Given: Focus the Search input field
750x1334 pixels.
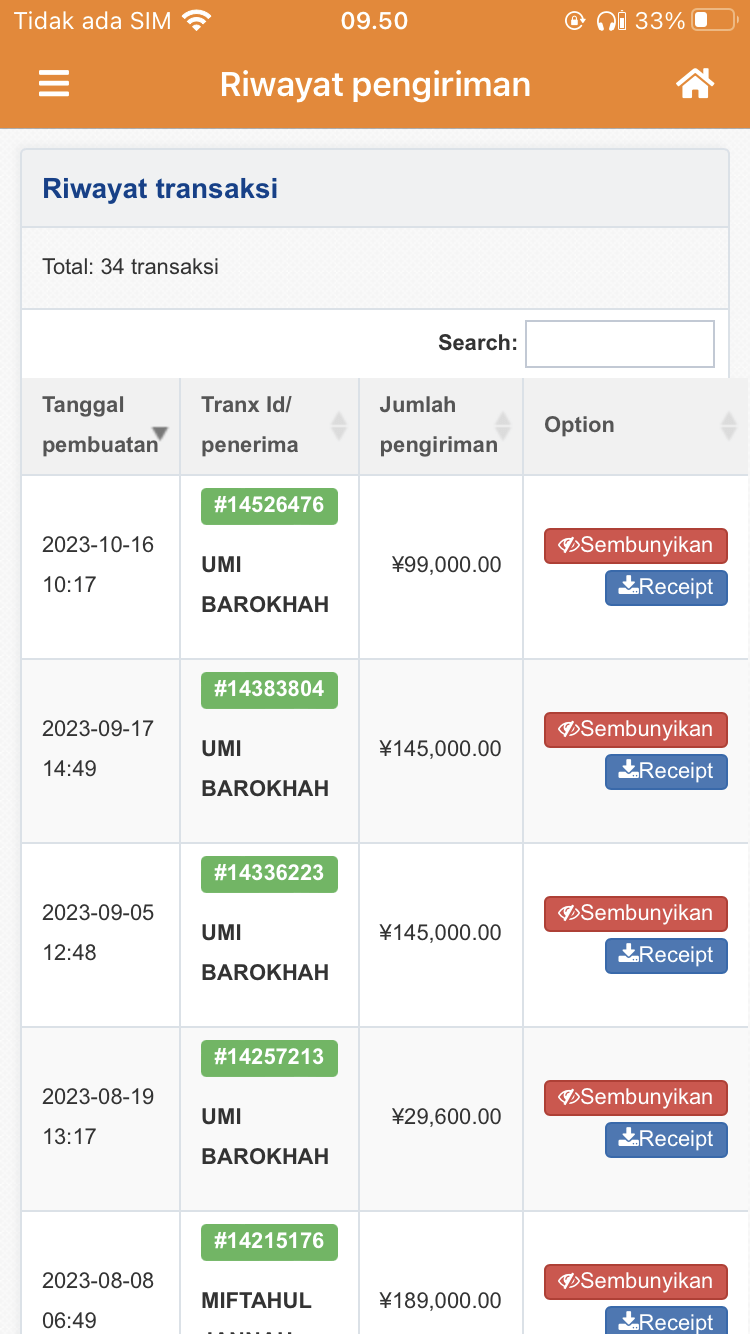Looking at the screenshot, I should [x=620, y=344].
